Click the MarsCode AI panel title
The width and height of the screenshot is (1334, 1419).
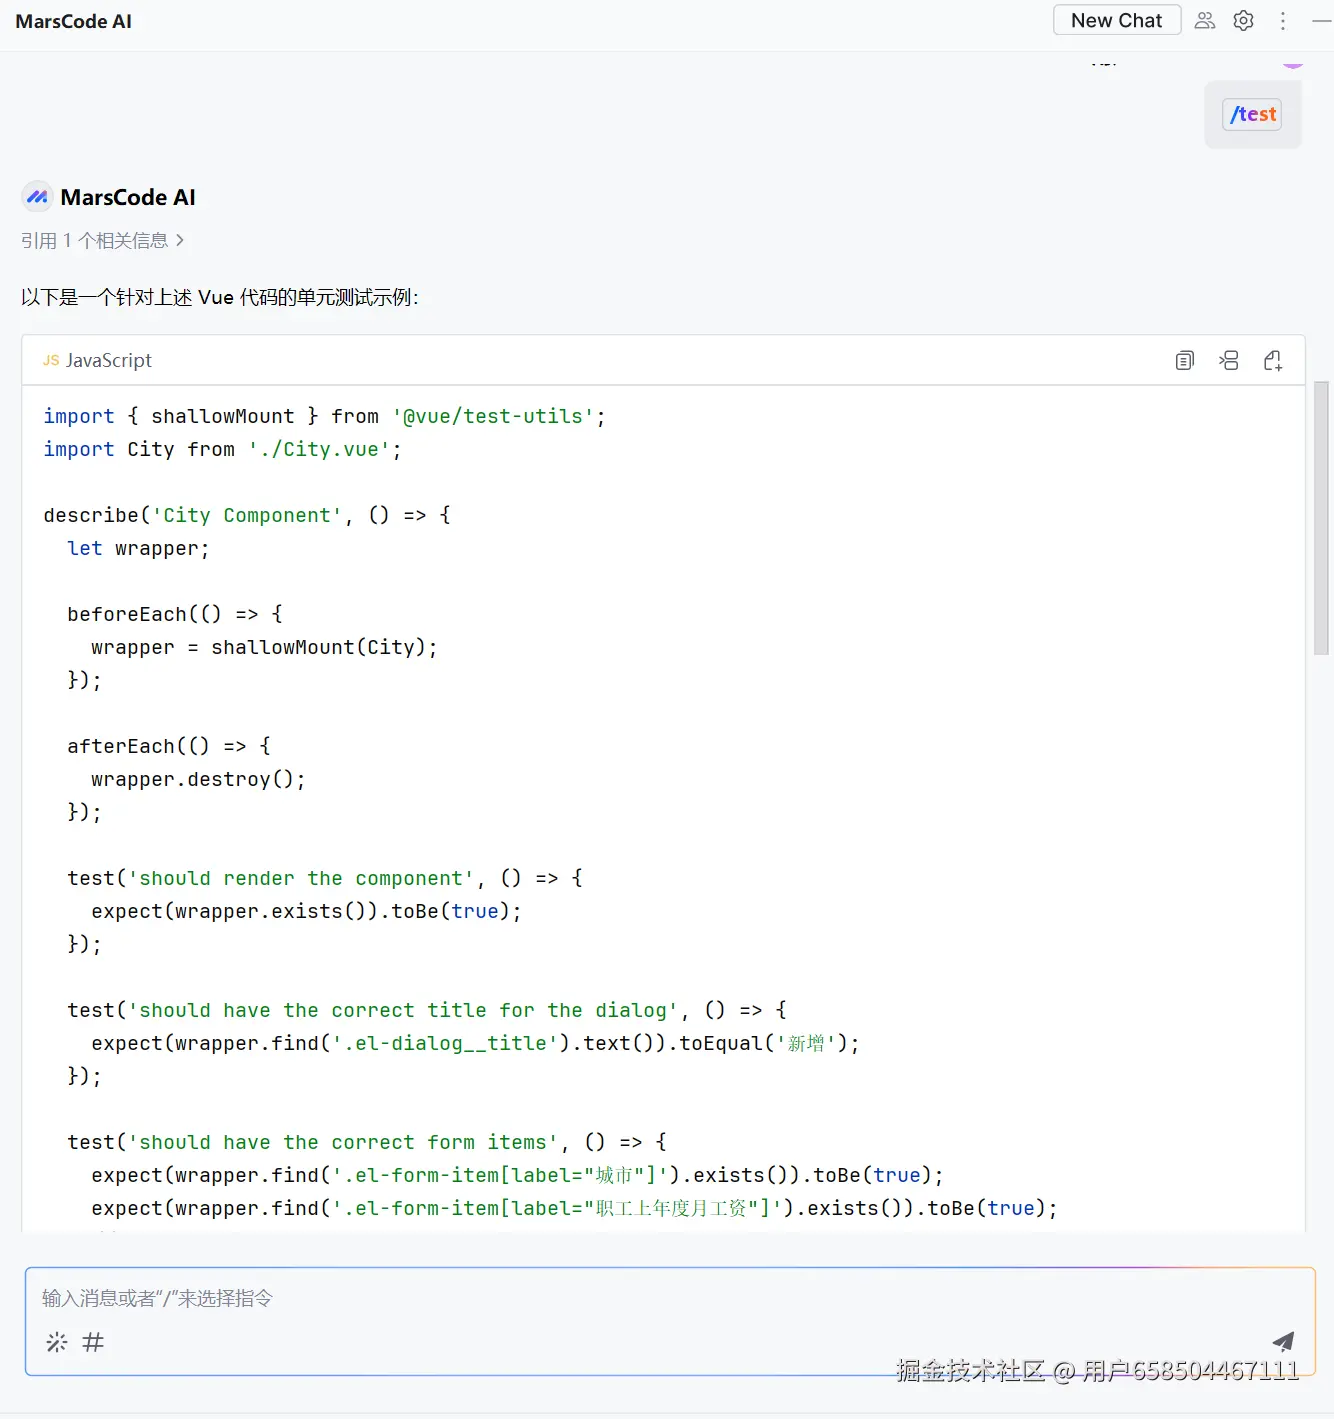tap(73, 21)
